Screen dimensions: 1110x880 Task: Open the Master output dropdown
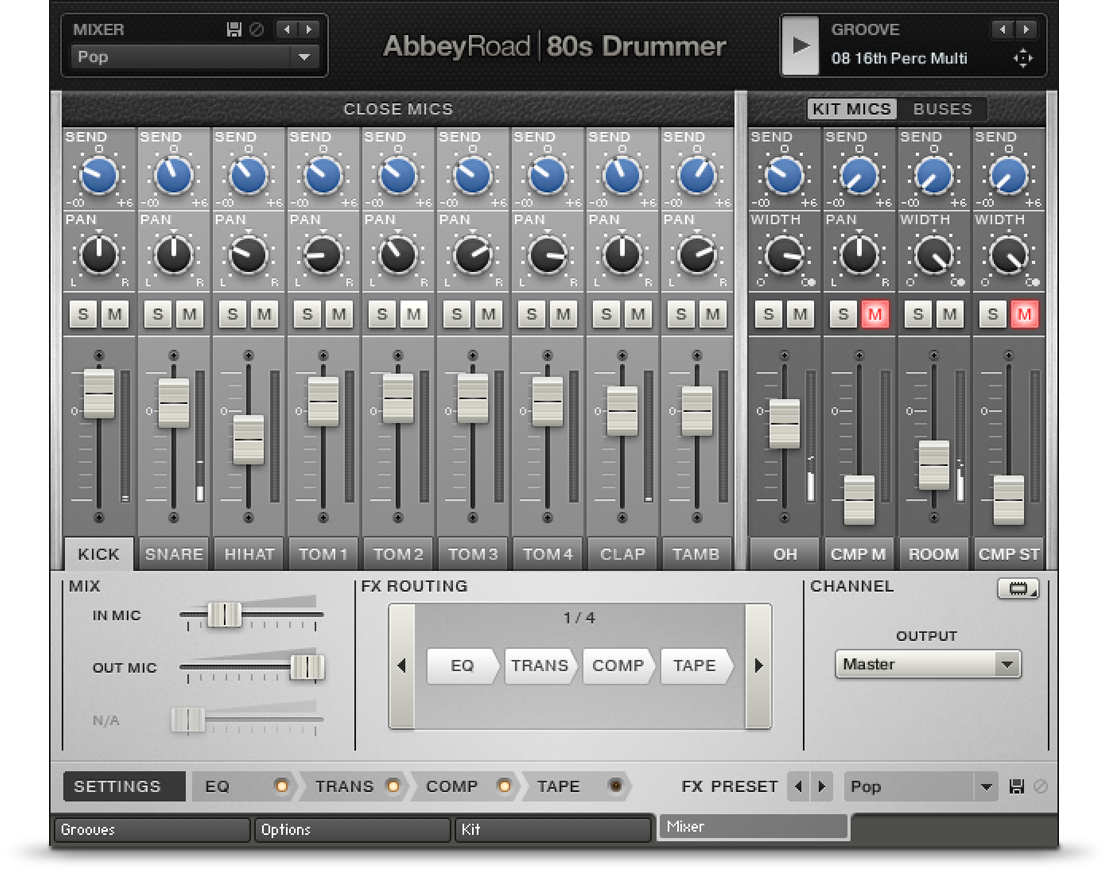tap(928, 664)
